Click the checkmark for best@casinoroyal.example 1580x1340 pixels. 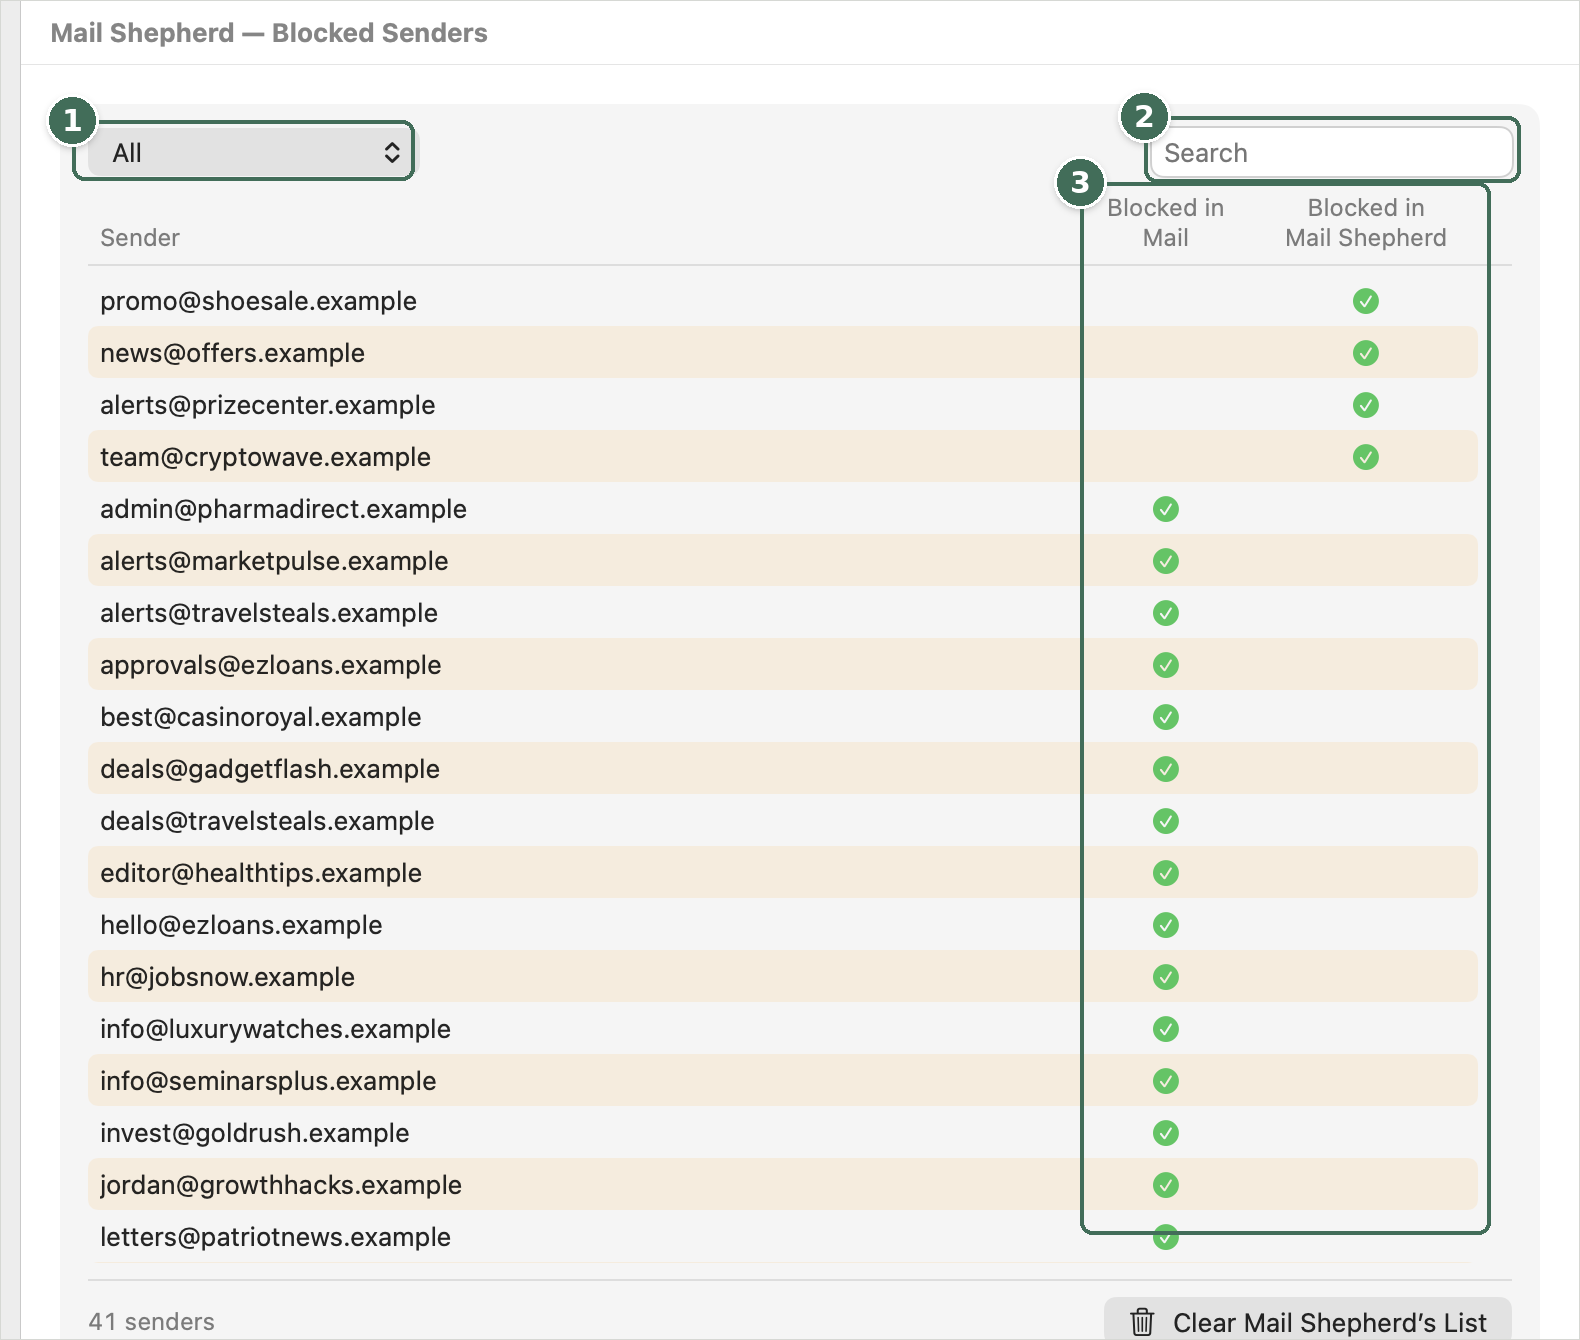click(1166, 717)
